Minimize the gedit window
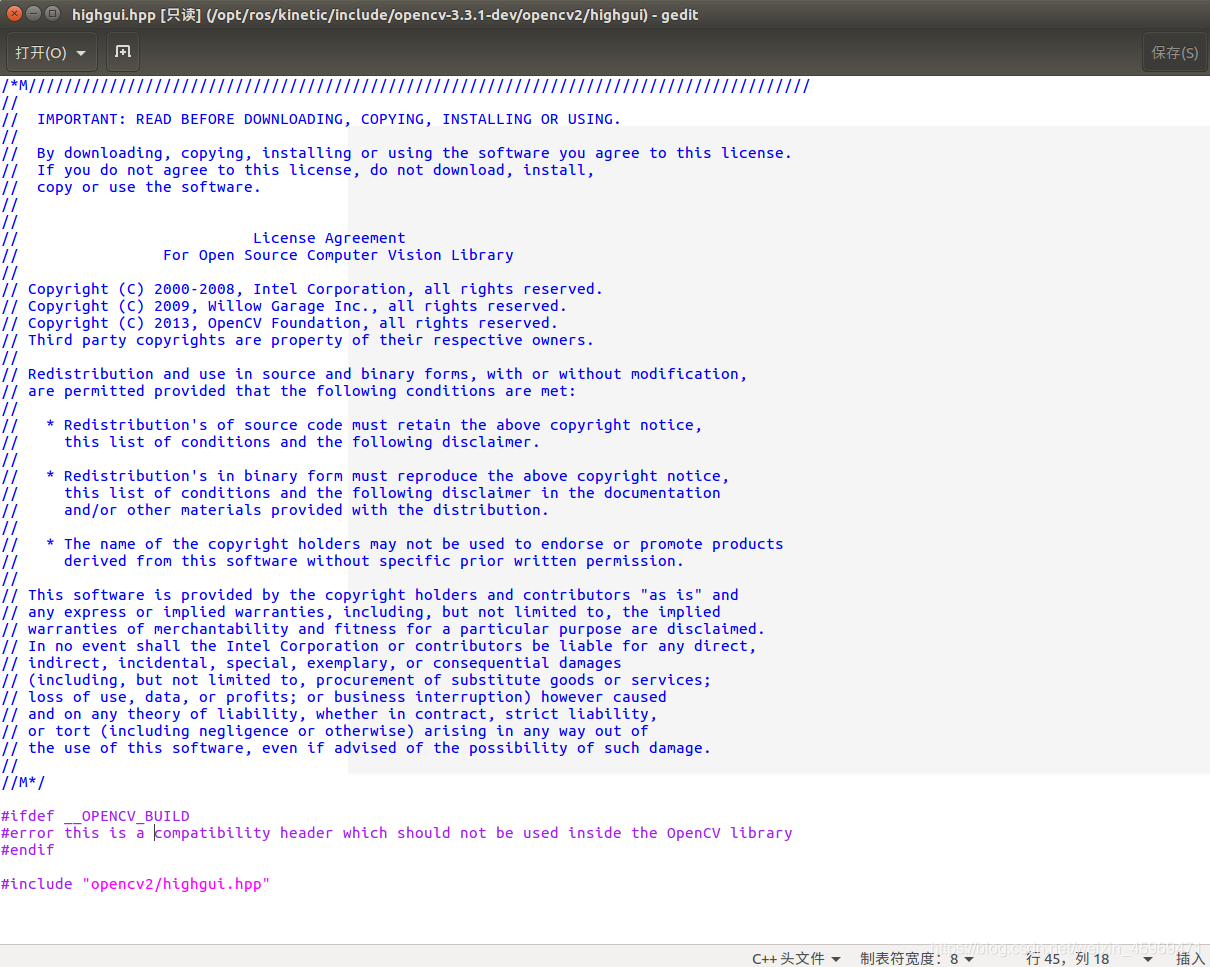This screenshot has height=967, width=1210. [x=33, y=14]
